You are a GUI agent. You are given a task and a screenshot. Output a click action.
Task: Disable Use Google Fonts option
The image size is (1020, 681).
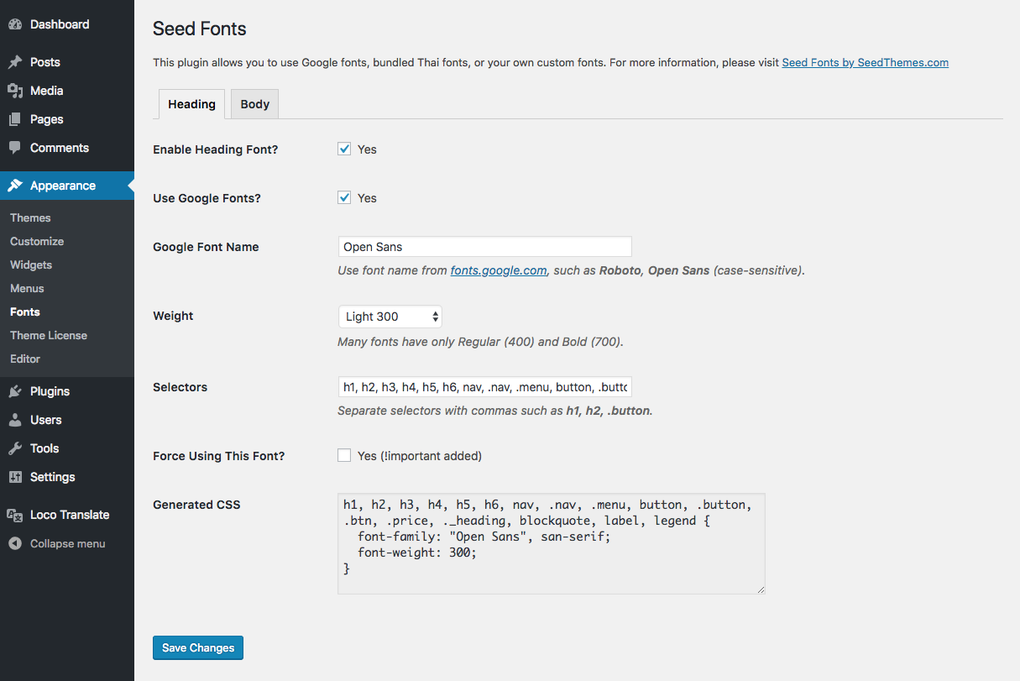[x=344, y=197]
